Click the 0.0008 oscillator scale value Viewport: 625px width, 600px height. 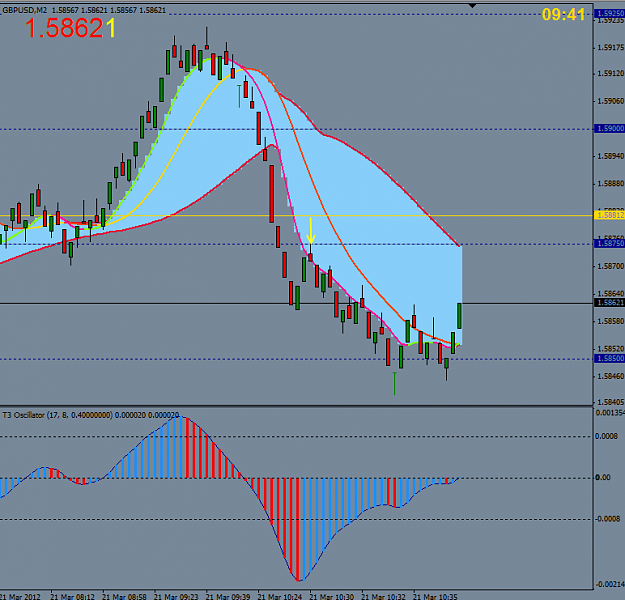point(606,436)
